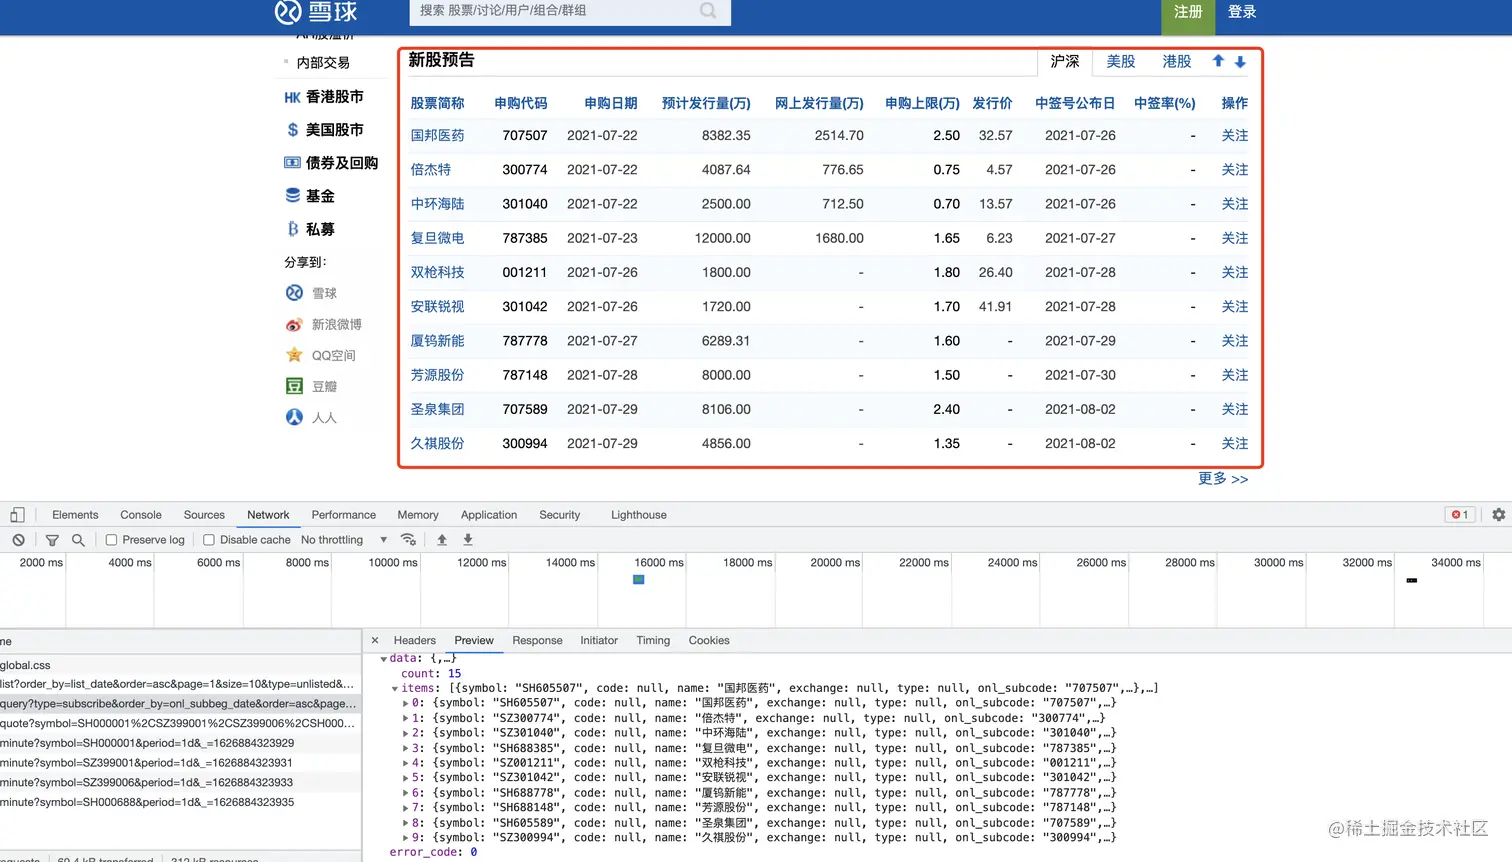Expand item 3 symbol SH688385

405,749
